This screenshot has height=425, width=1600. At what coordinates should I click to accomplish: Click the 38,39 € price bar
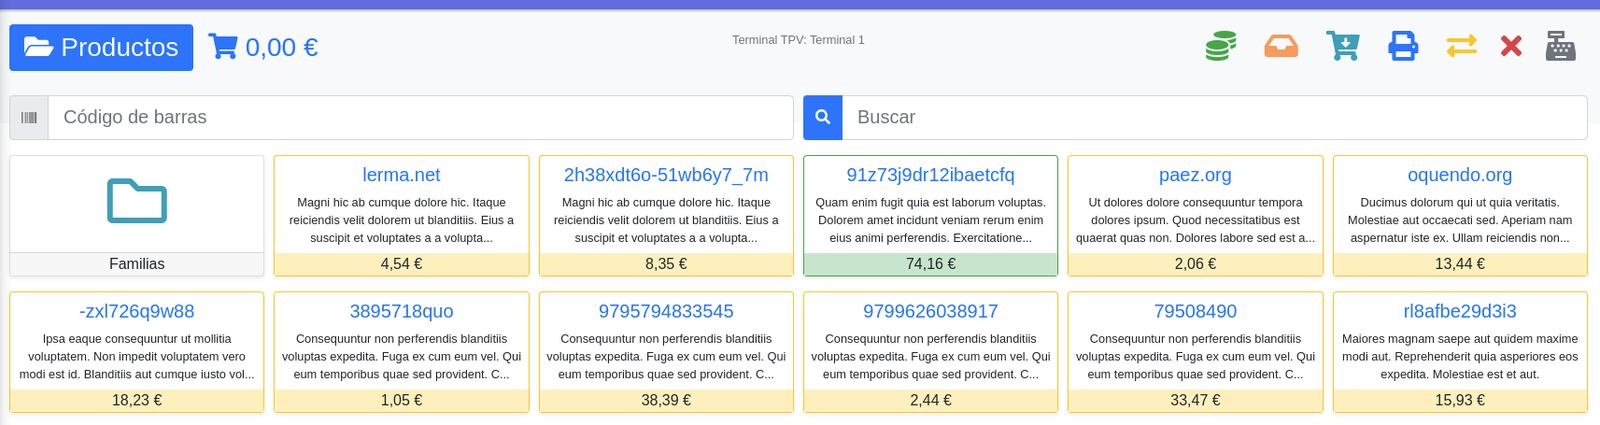[x=666, y=400]
